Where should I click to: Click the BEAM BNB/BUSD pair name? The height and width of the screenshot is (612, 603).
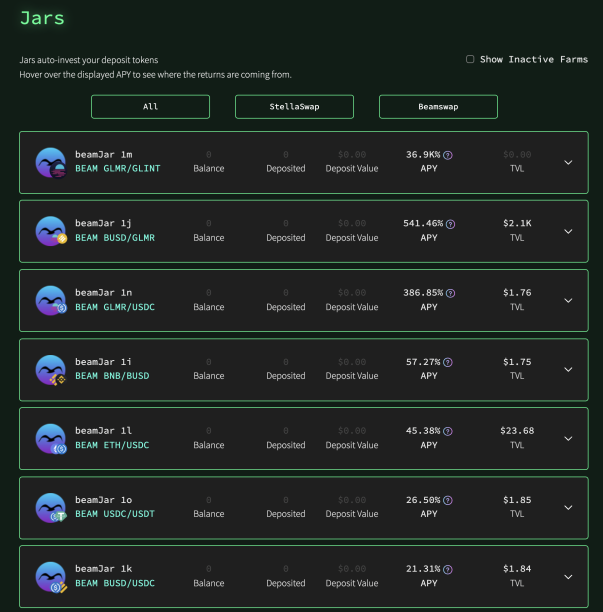112,376
